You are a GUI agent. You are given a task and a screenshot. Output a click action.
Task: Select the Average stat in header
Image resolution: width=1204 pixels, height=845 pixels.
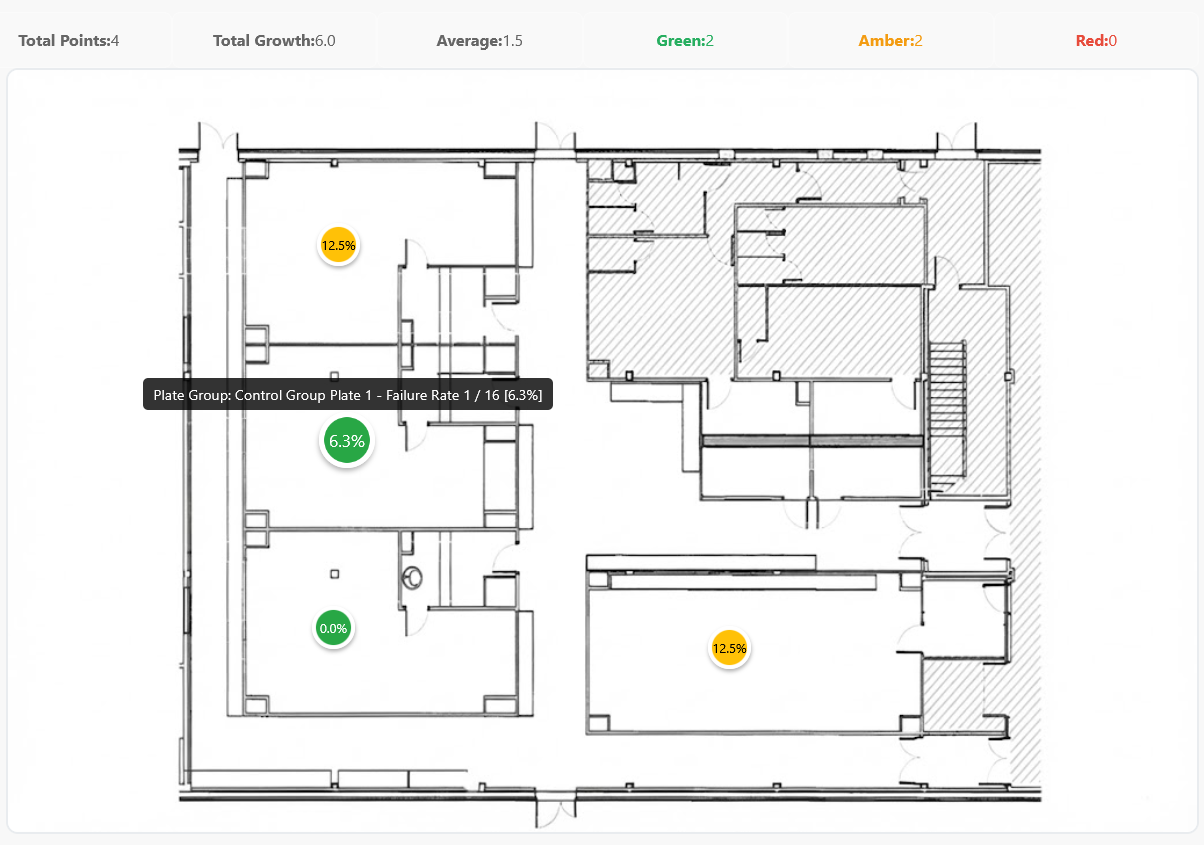[x=479, y=41]
